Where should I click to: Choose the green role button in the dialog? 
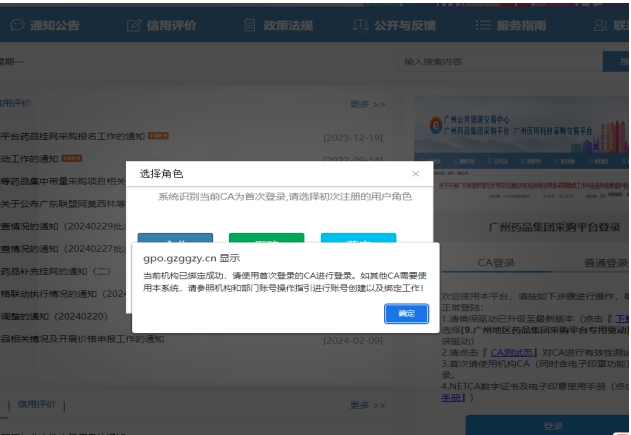coord(266,239)
